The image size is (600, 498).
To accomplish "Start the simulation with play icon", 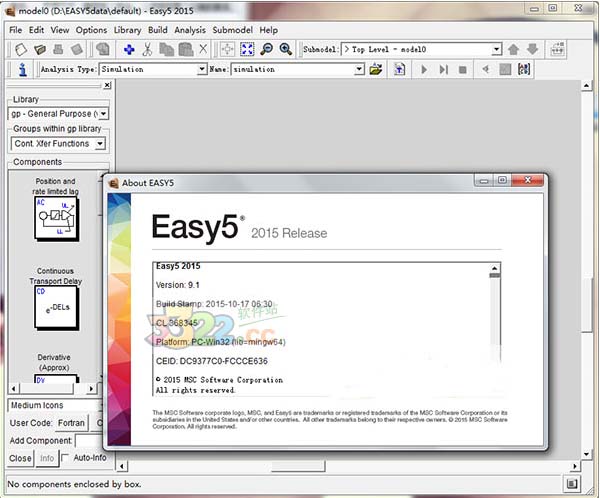I will click(x=424, y=70).
